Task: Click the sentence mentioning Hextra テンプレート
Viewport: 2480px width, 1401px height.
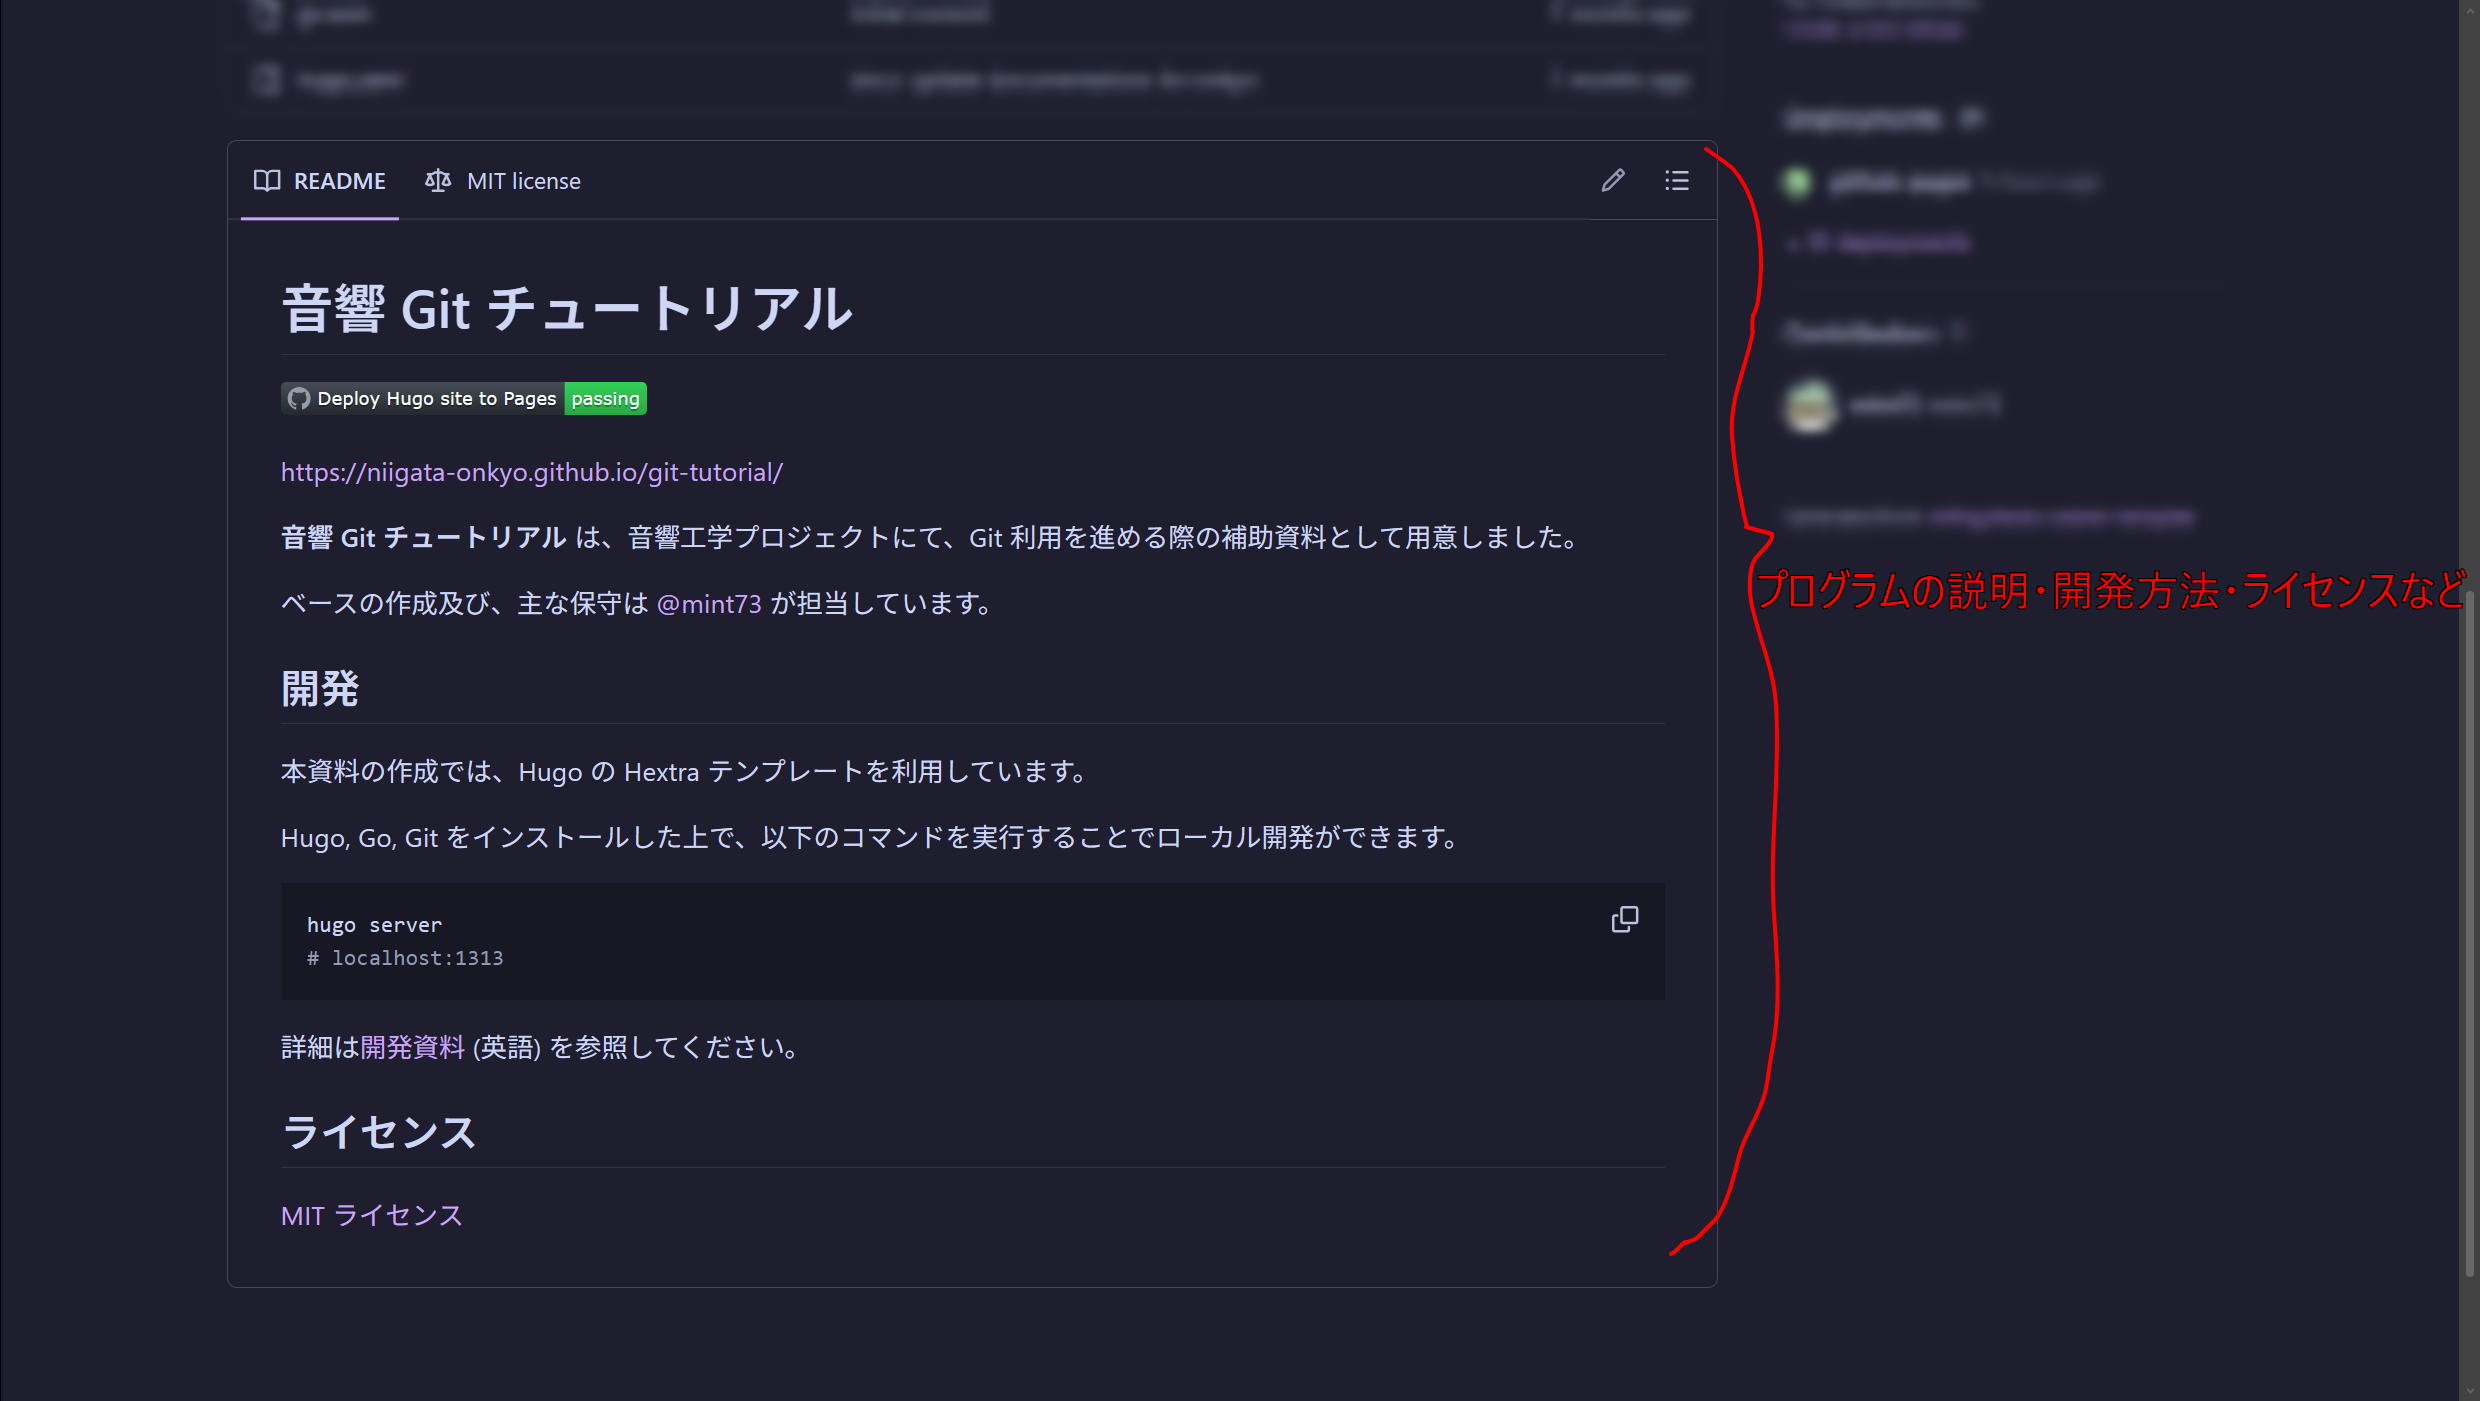Action: coord(683,772)
